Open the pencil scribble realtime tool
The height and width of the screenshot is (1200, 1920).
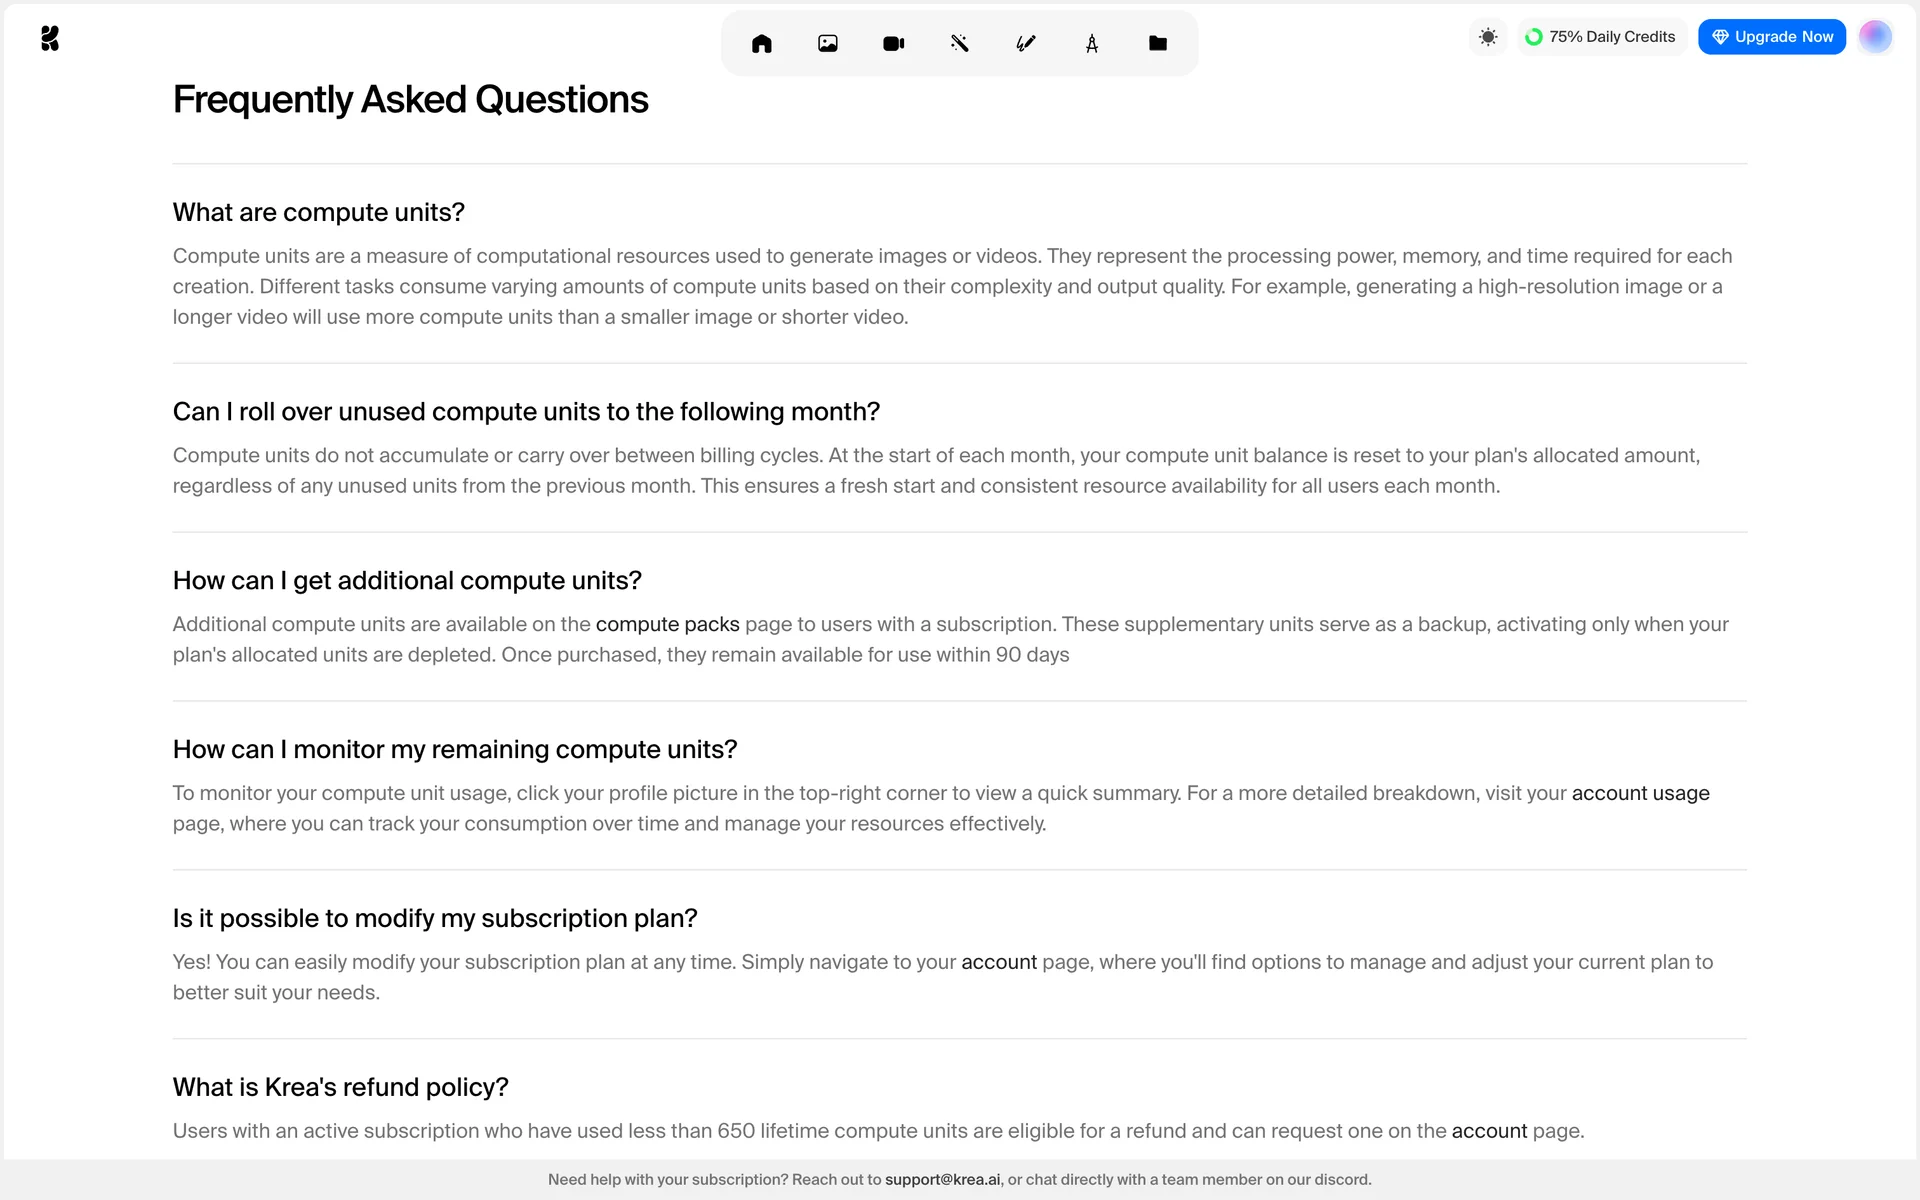pyautogui.click(x=1026, y=43)
